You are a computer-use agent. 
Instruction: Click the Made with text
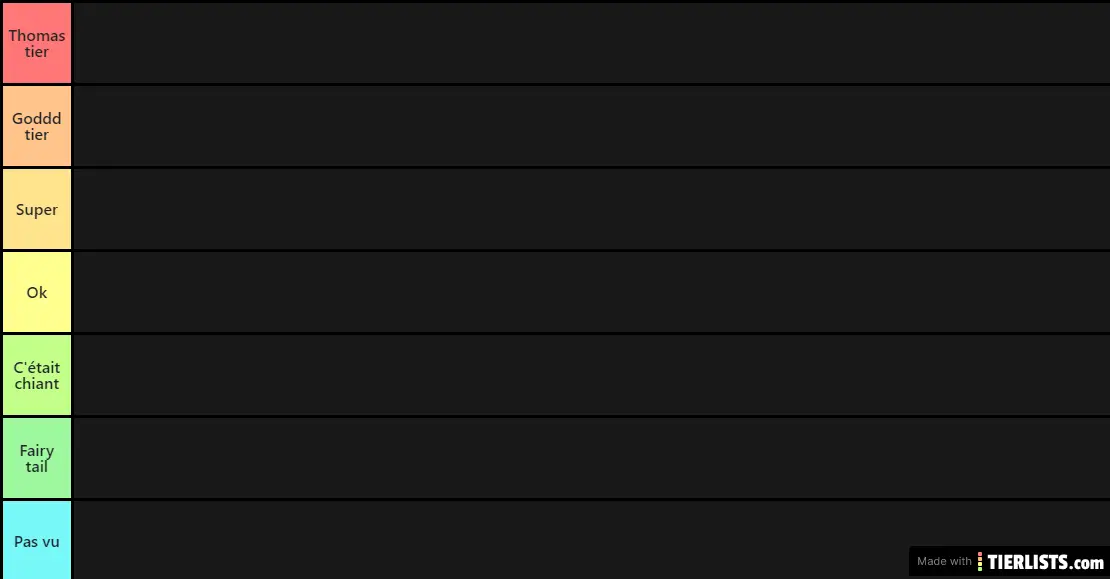coord(944,561)
